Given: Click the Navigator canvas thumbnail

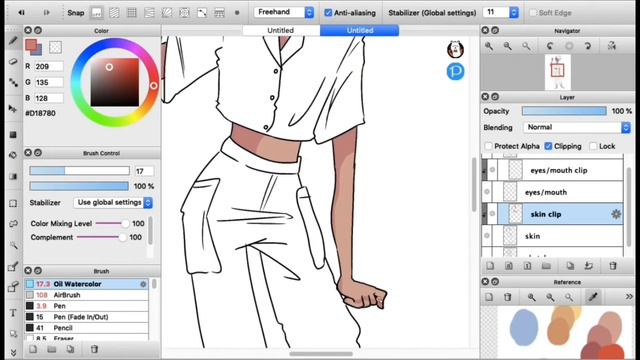Looking at the screenshot, I should pos(558,72).
